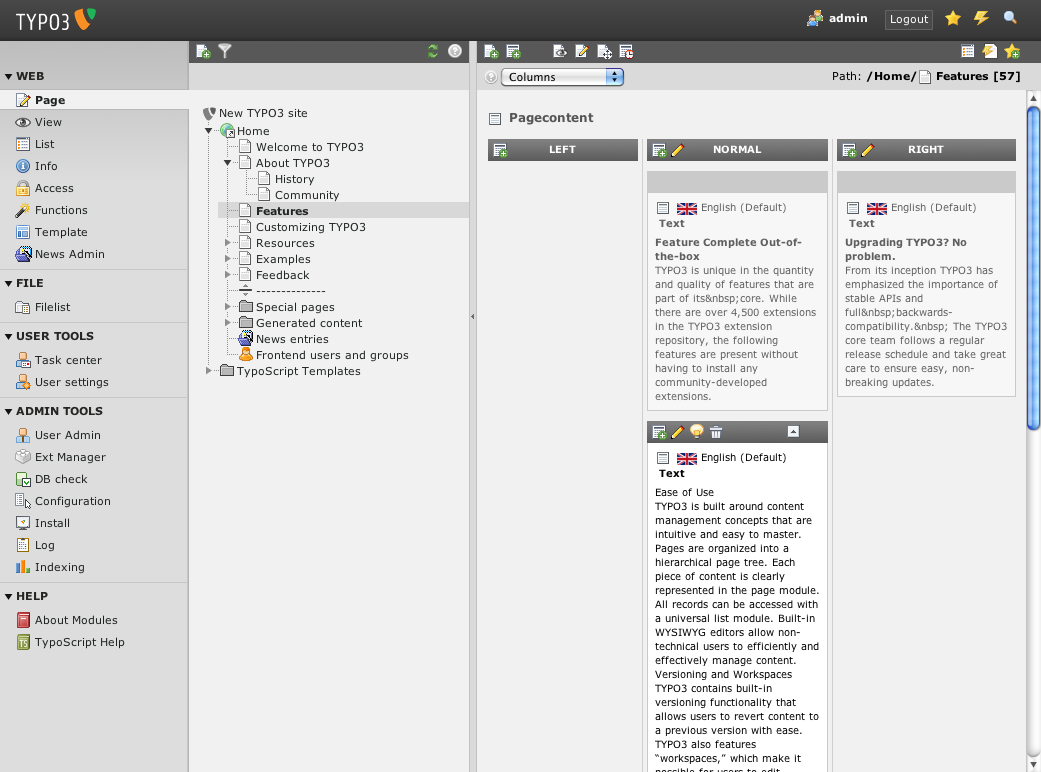Edit the NORMAL column with pencil icon
The image size is (1041, 772).
click(x=677, y=150)
